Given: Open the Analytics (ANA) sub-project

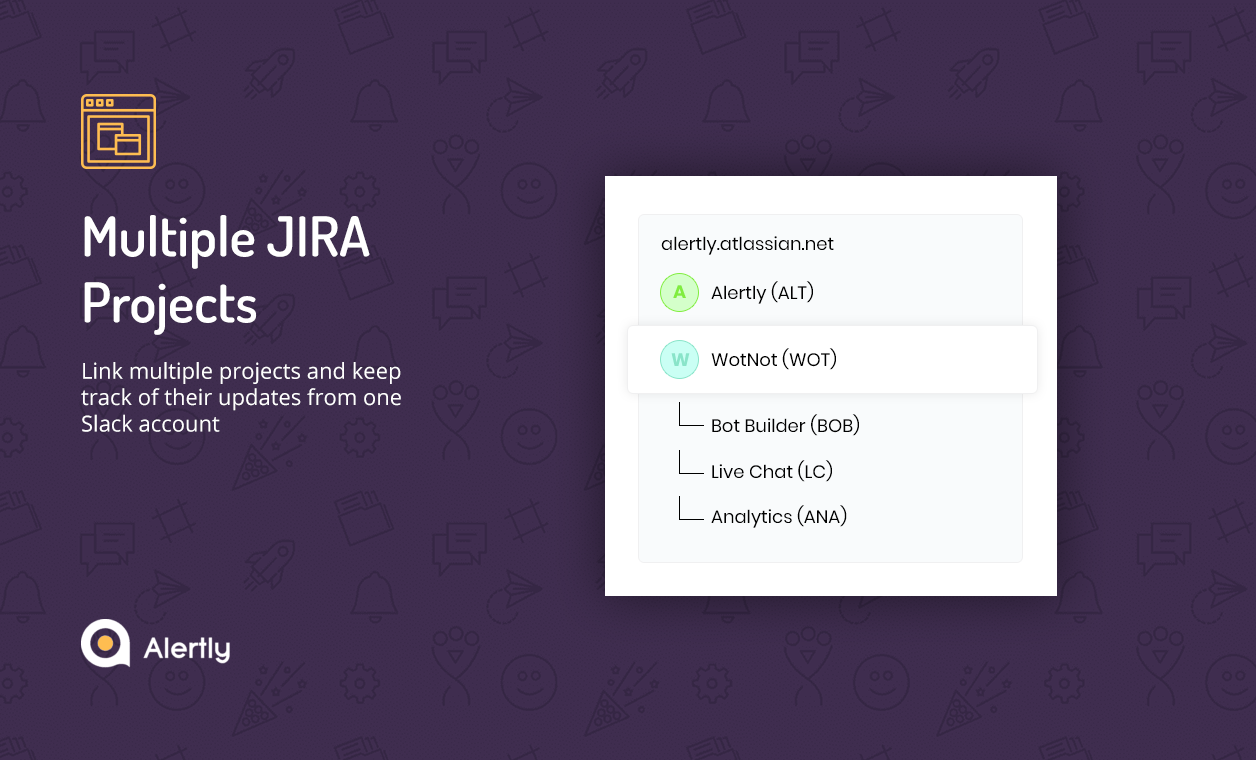Looking at the screenshot, I should (x=779, y=517).
